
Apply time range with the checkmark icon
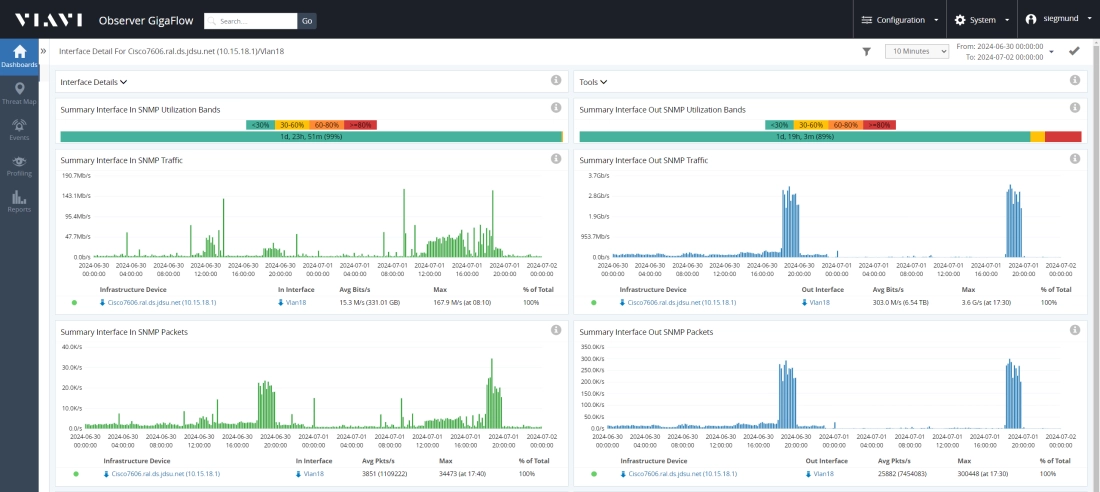[x=1074, y=51]
